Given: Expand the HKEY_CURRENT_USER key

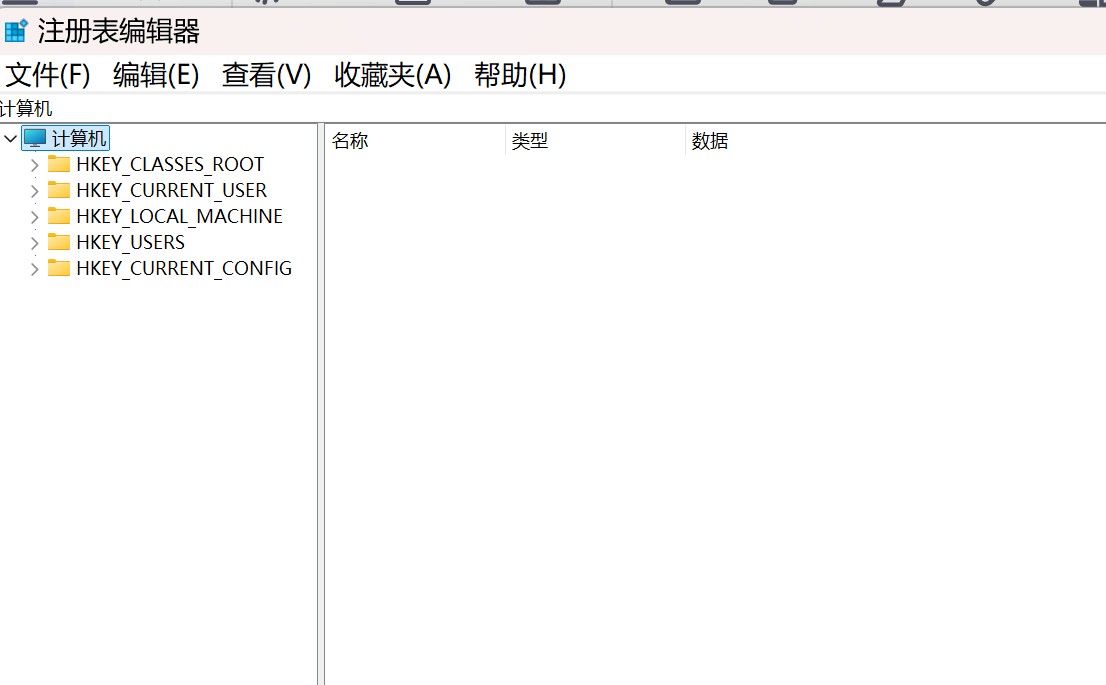Looking at the screenshot, I should 35,191.
